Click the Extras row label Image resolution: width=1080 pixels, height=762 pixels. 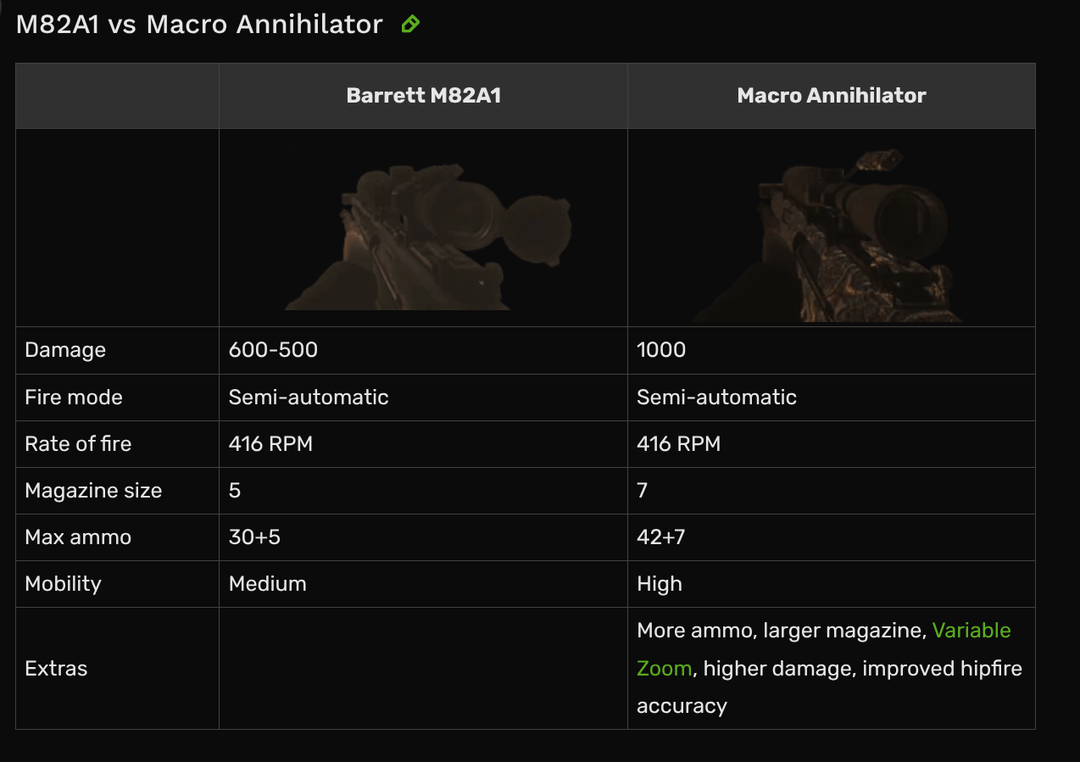(56, 668)
